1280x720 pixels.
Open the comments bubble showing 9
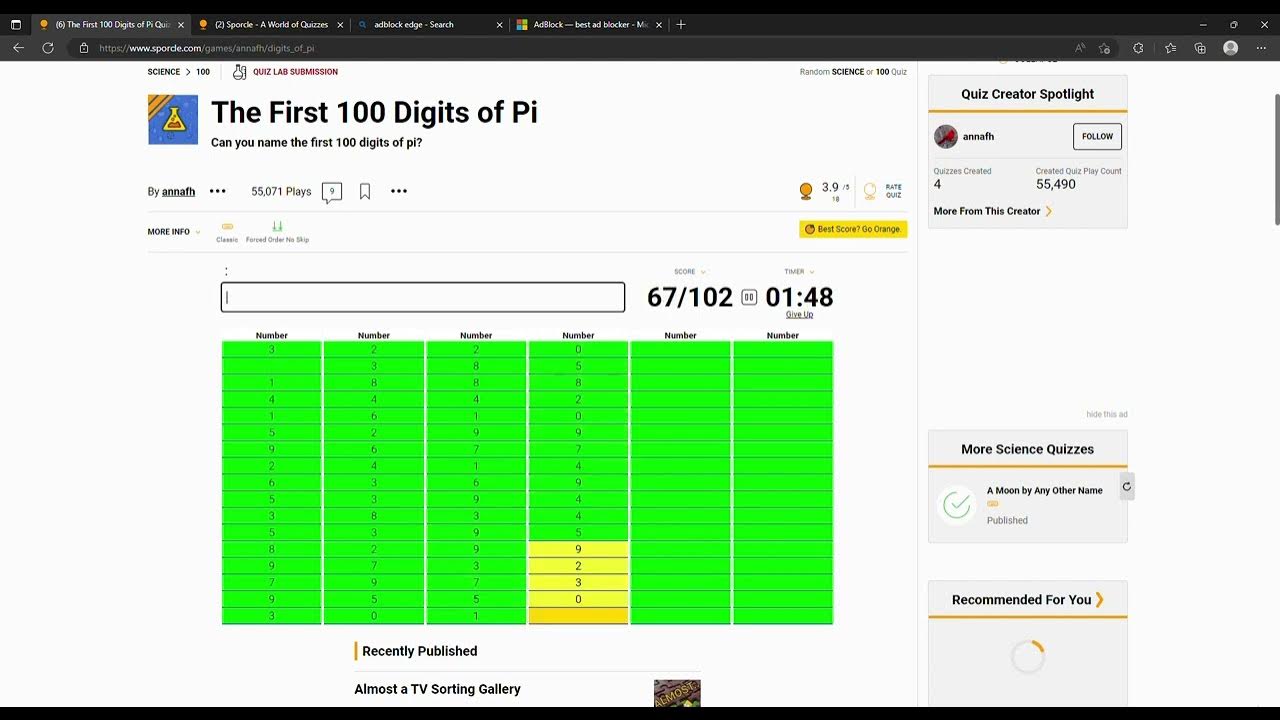332,192
